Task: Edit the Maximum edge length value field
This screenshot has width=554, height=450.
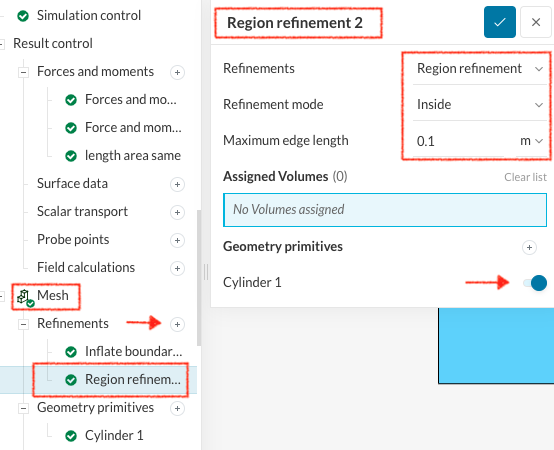Action: click(x=459, y=141)
